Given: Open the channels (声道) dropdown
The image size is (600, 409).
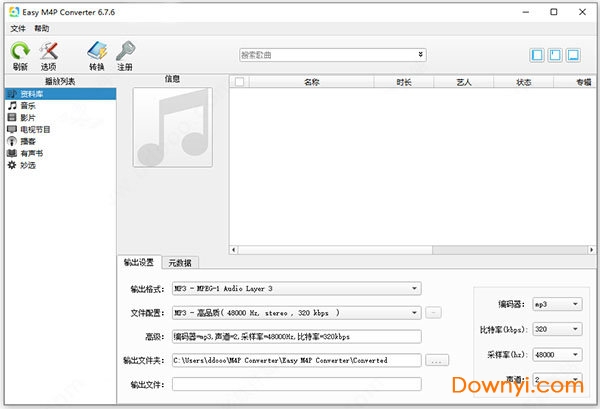Looking at the screenshot, I should click(x=558, y=379).
